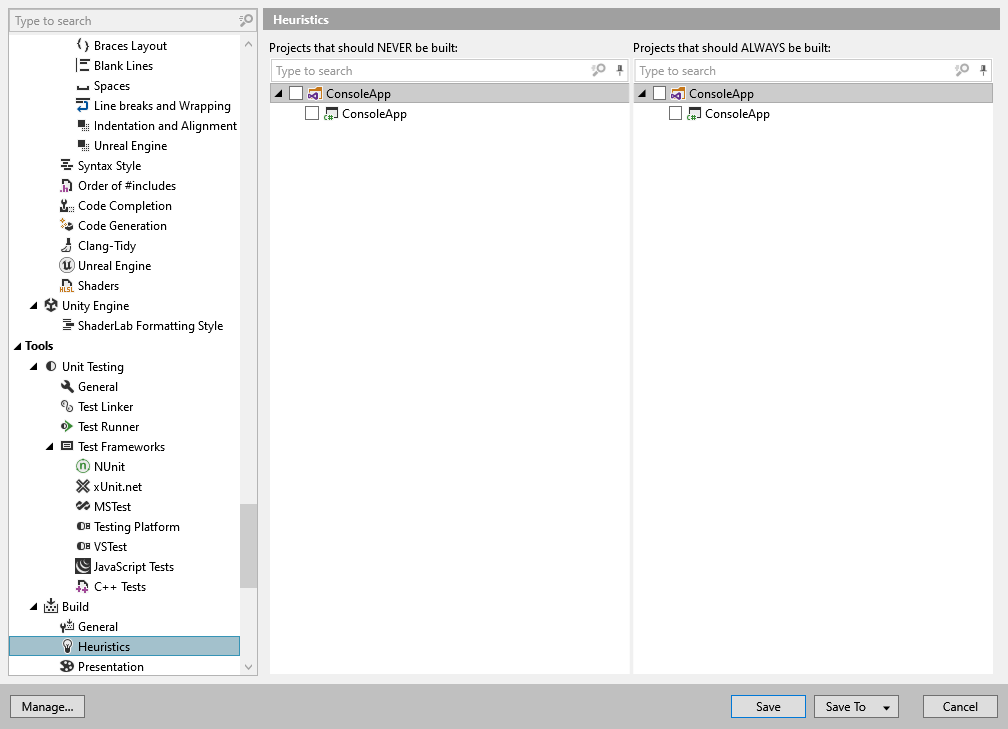The image size is (1008, 729).
Task: Check ConsoleApp solution in ALWAYS built list
Action: 659,93
